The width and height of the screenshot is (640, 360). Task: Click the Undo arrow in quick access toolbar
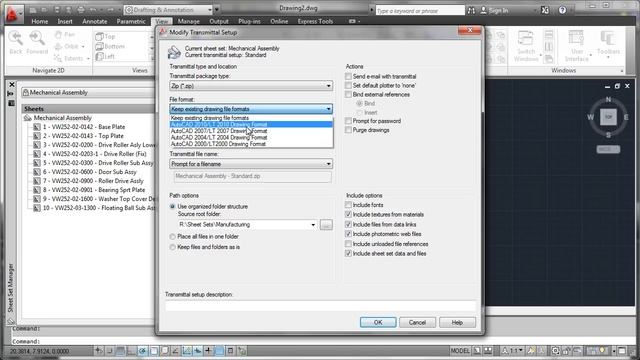[x=93, y=10]
